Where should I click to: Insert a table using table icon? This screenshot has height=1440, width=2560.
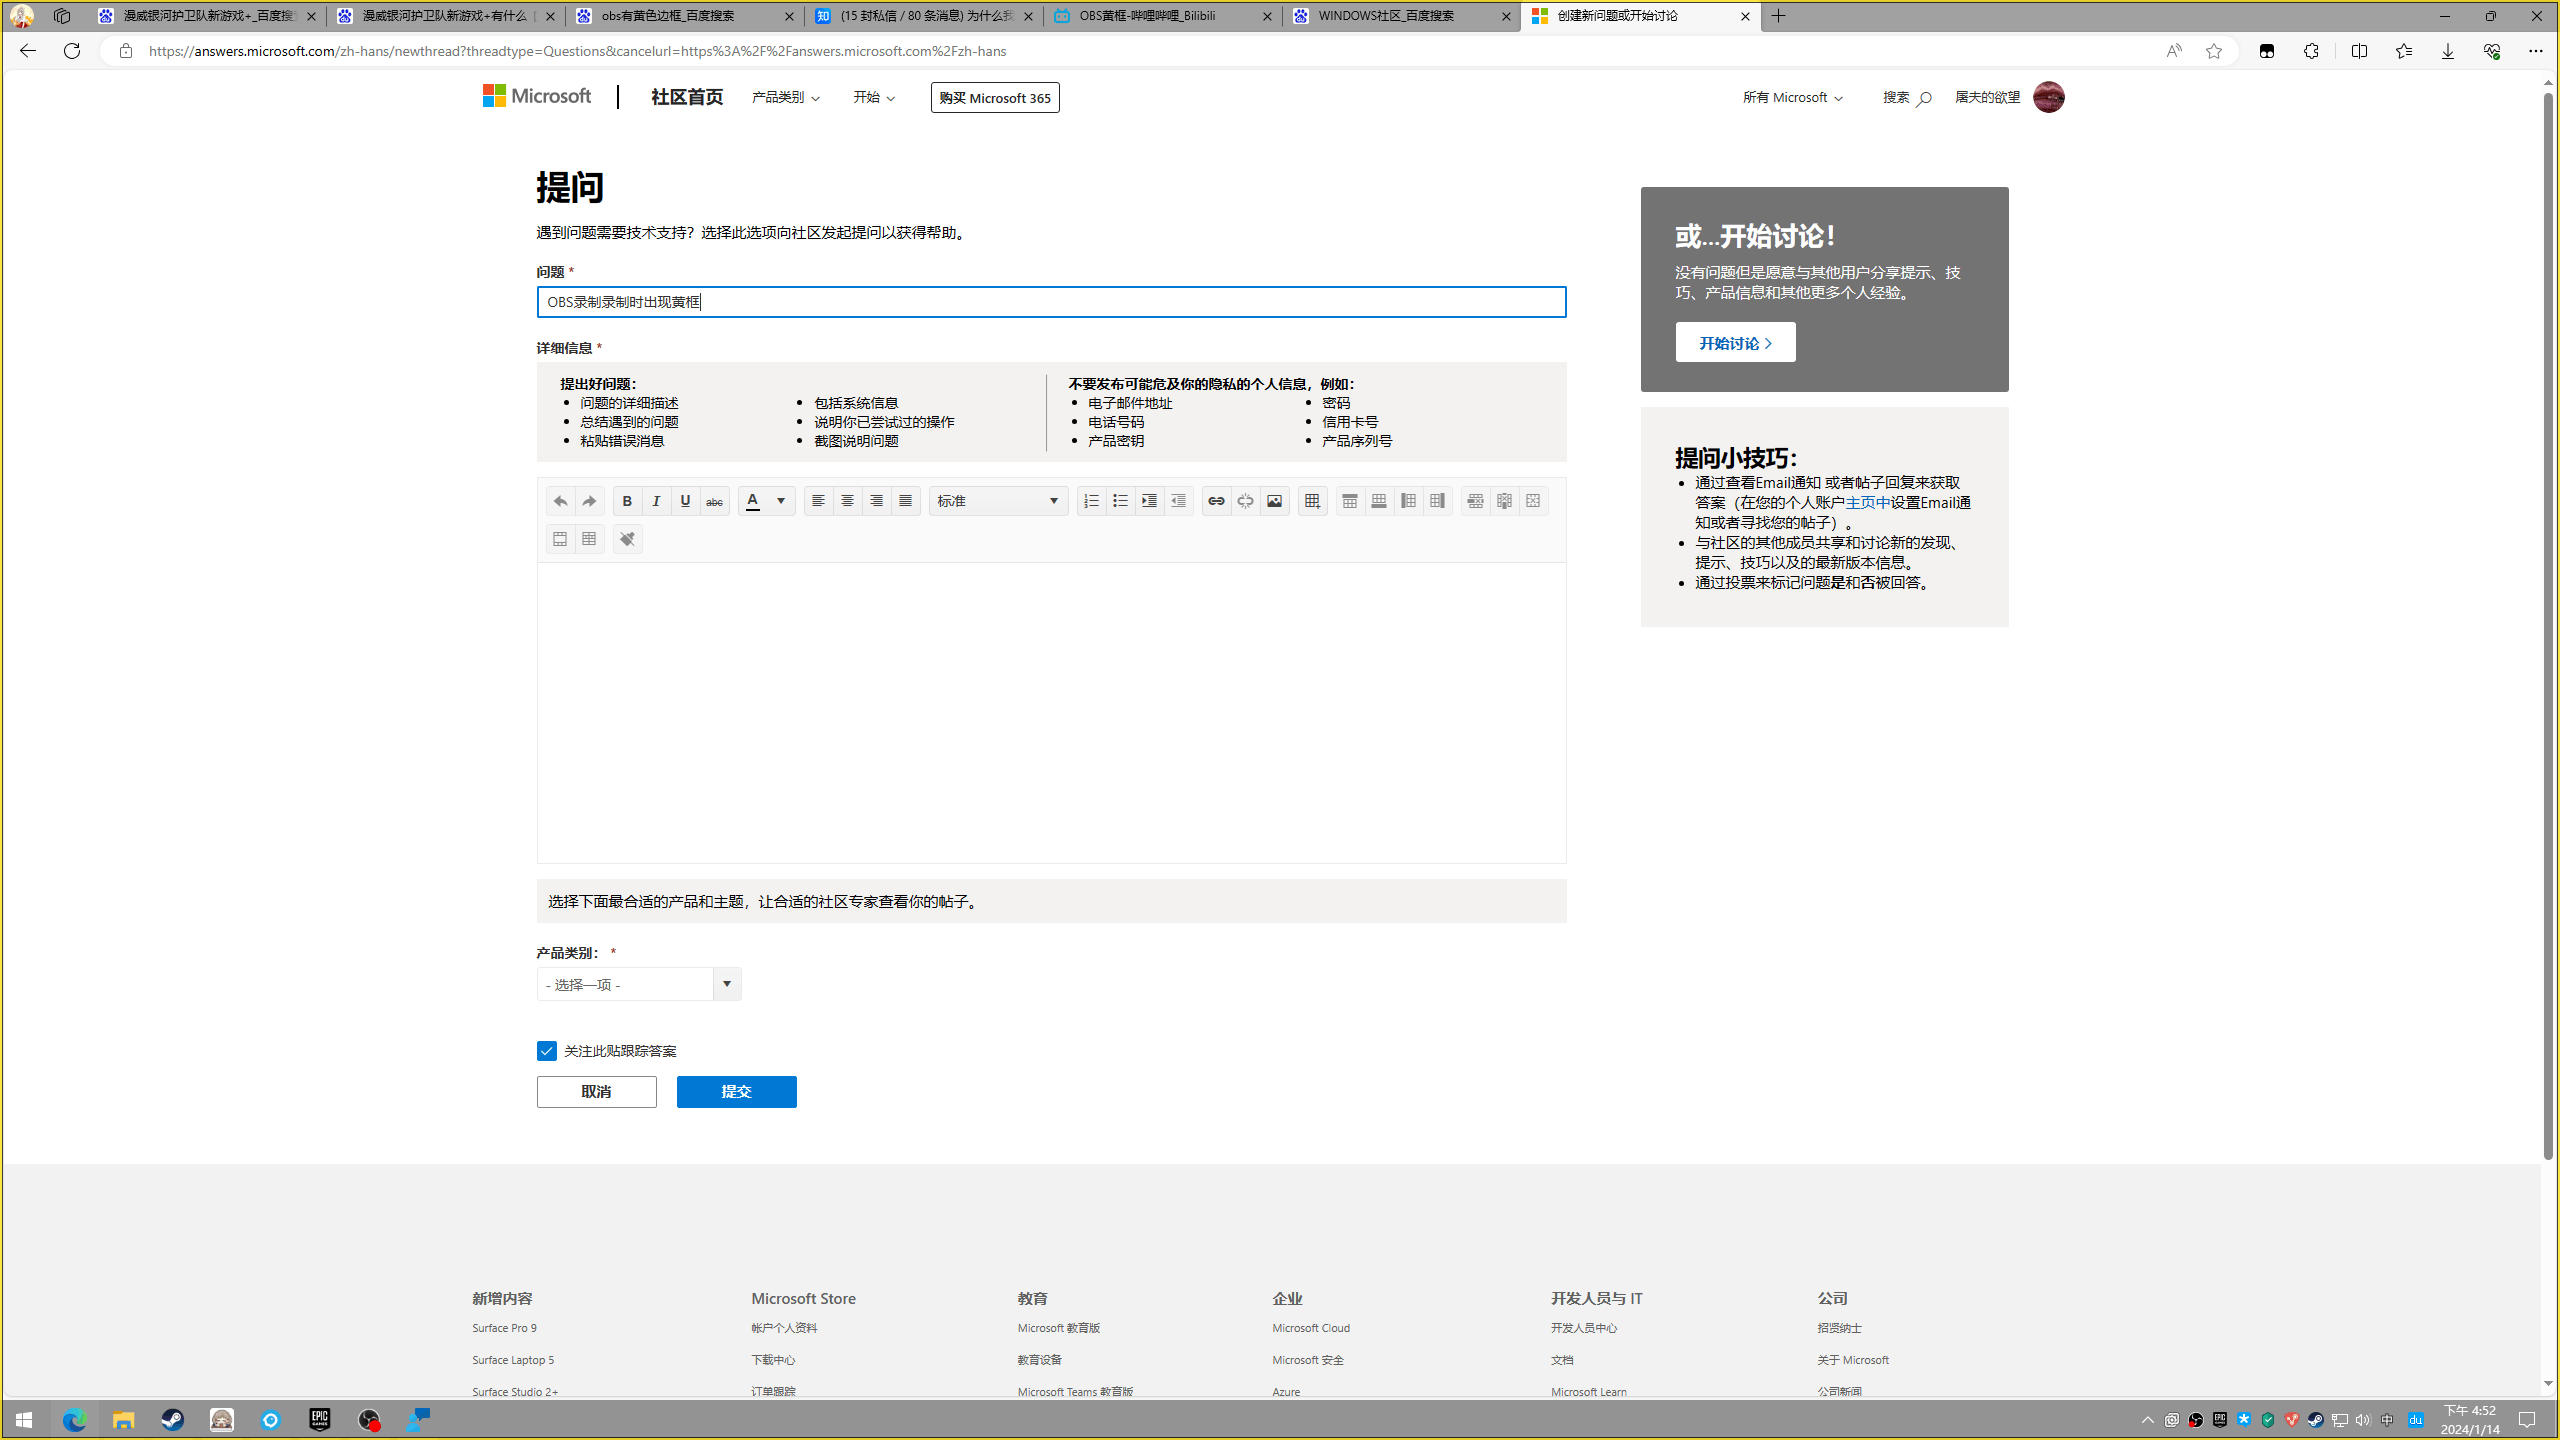tap(1312, 501)
